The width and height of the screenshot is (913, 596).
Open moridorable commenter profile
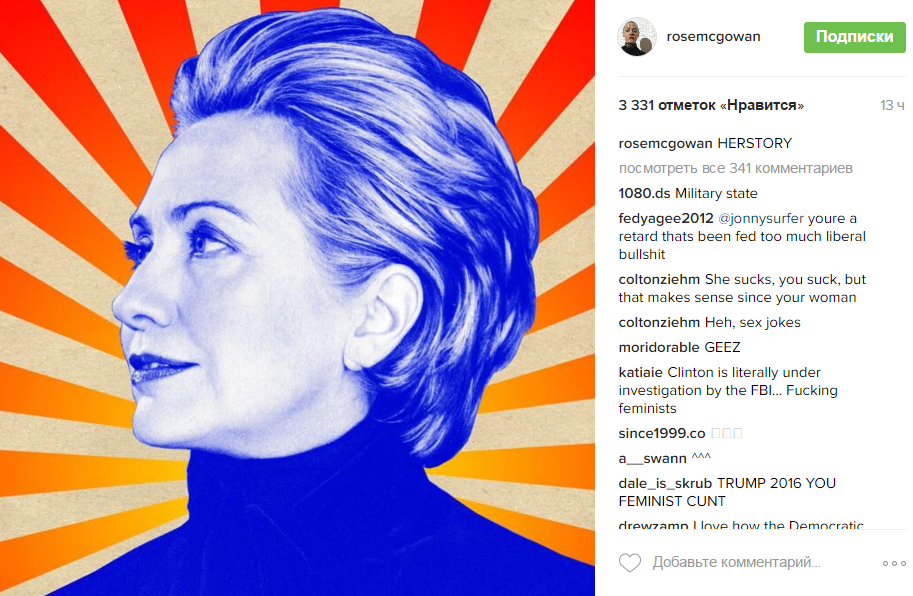tap(659, 347)
